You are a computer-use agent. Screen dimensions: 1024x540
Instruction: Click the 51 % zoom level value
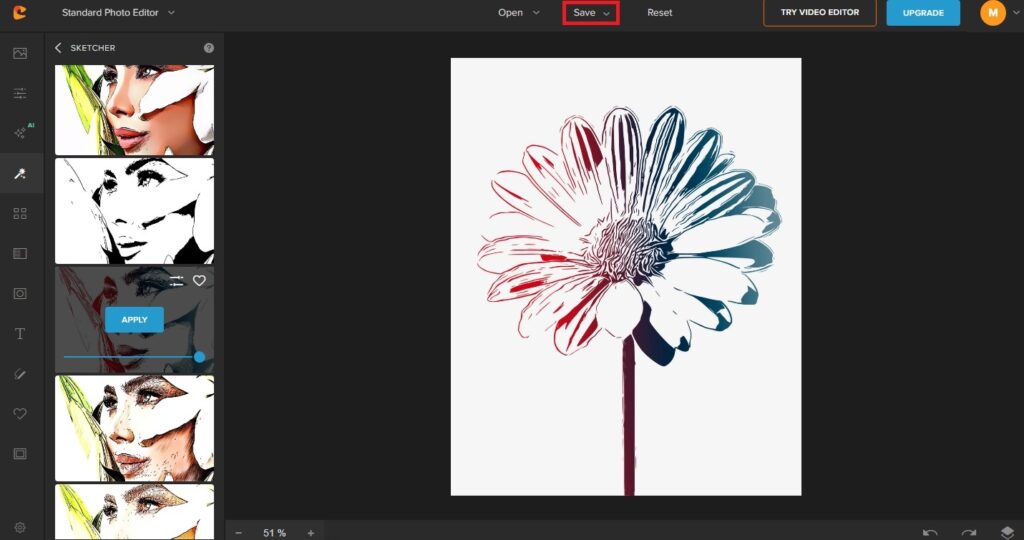tap(274, 533)
